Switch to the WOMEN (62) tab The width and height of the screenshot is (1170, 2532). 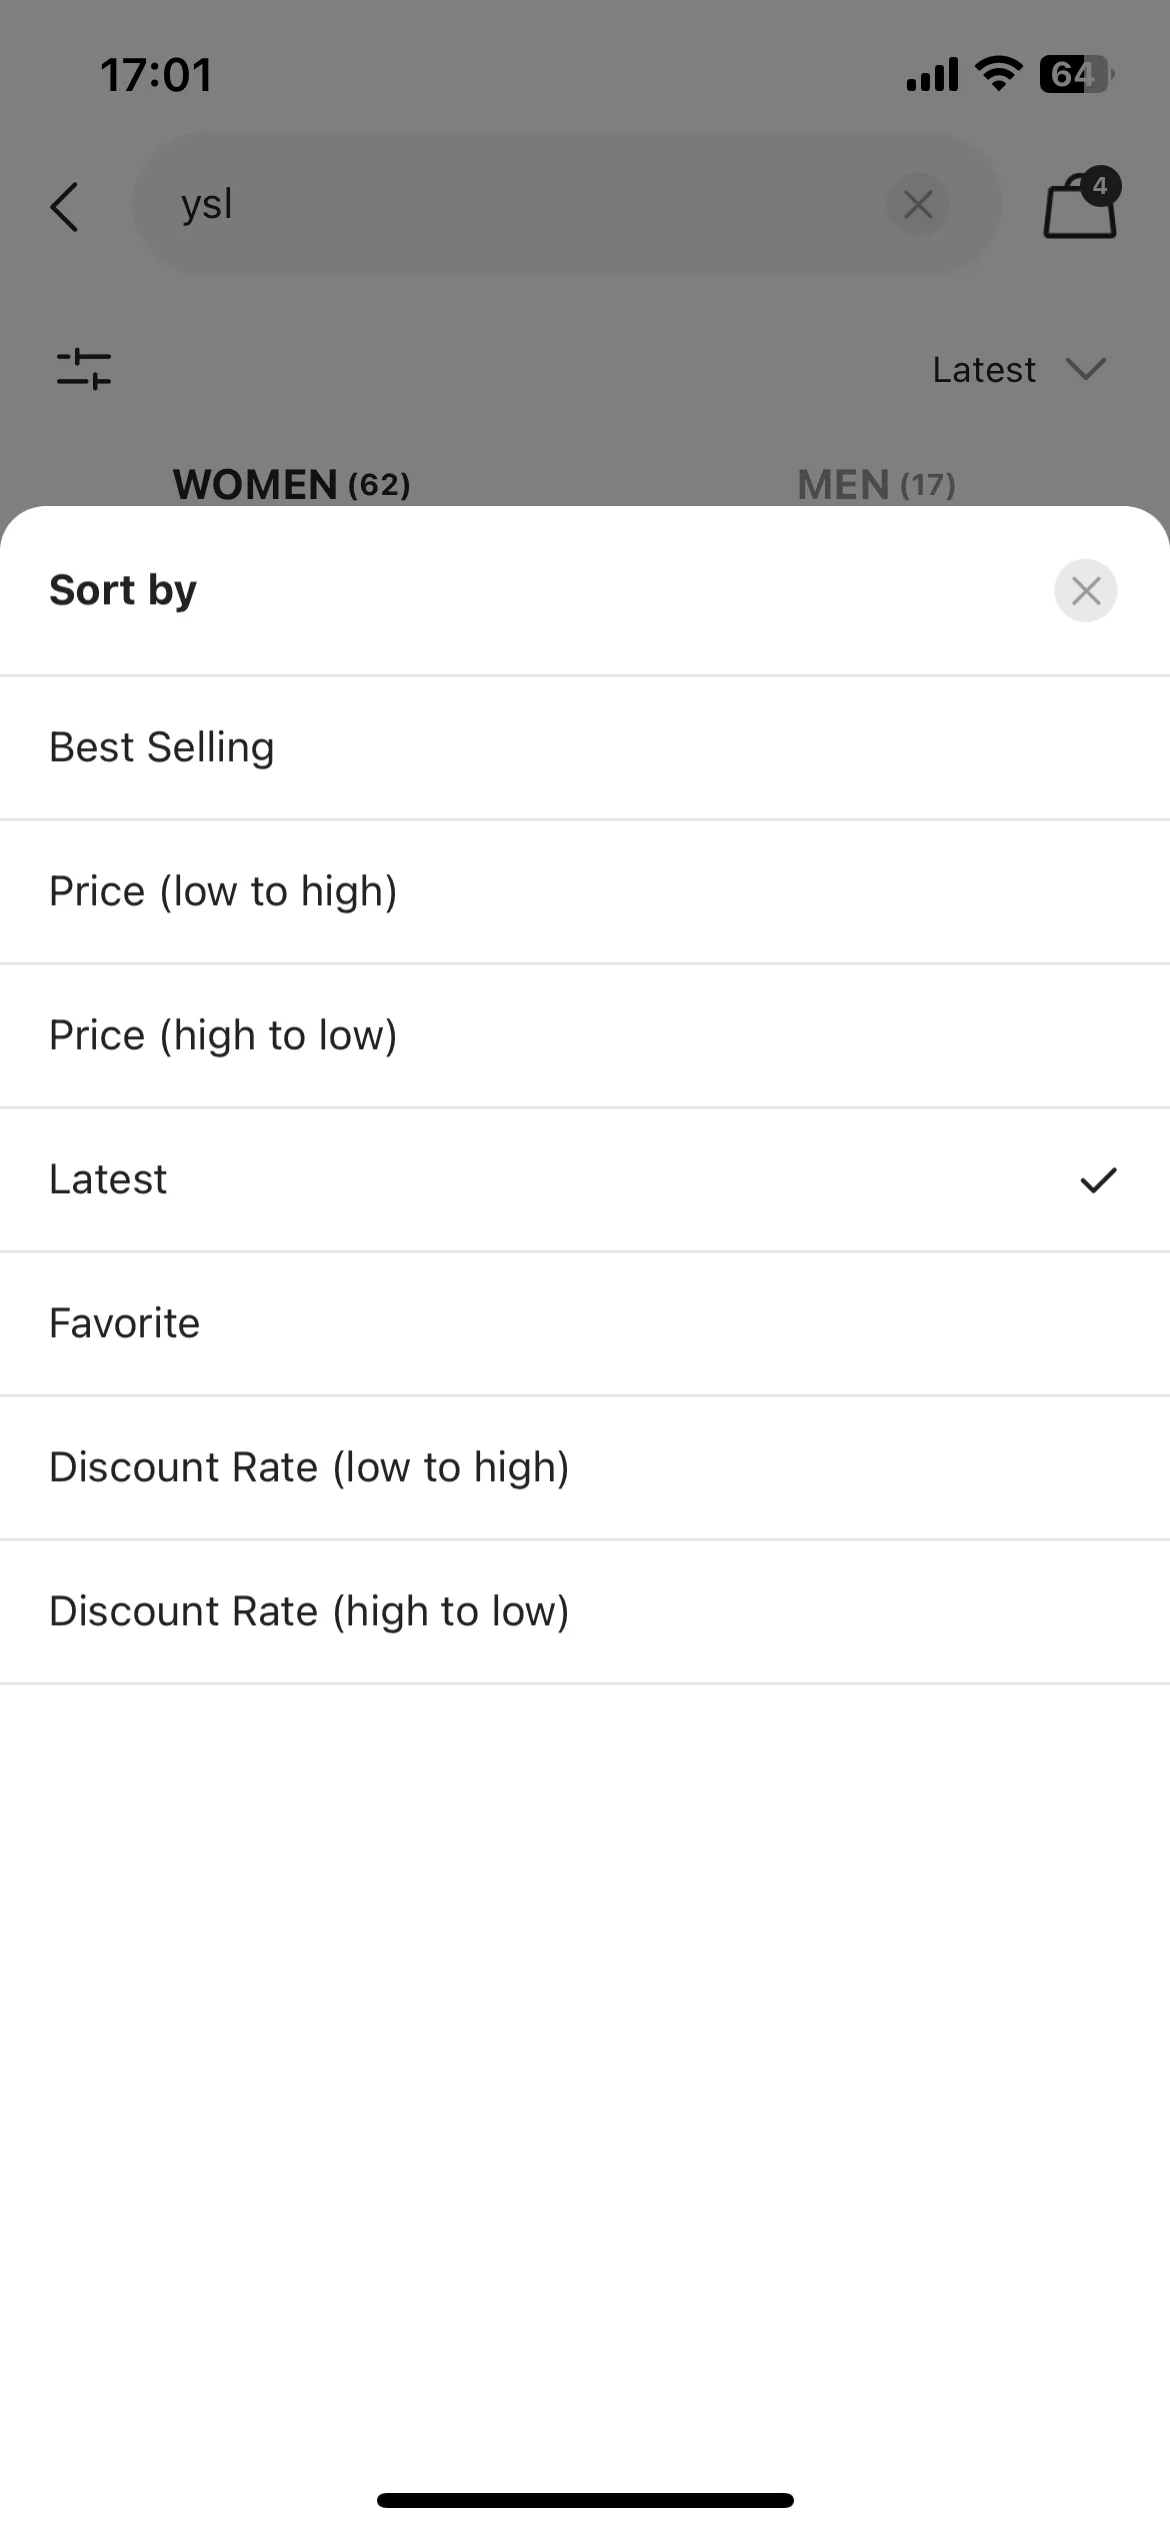click(291, 485)
